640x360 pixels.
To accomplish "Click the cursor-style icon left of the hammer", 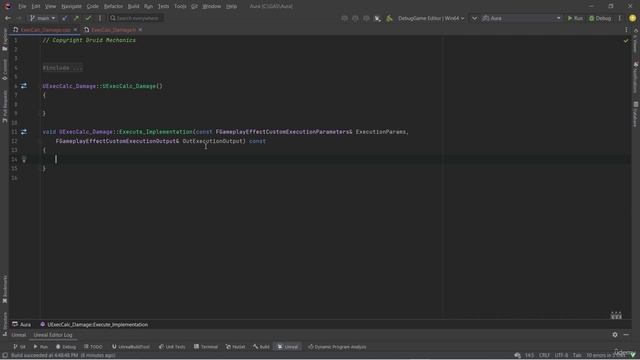I will pyautogui.click(x=378, y=18).
